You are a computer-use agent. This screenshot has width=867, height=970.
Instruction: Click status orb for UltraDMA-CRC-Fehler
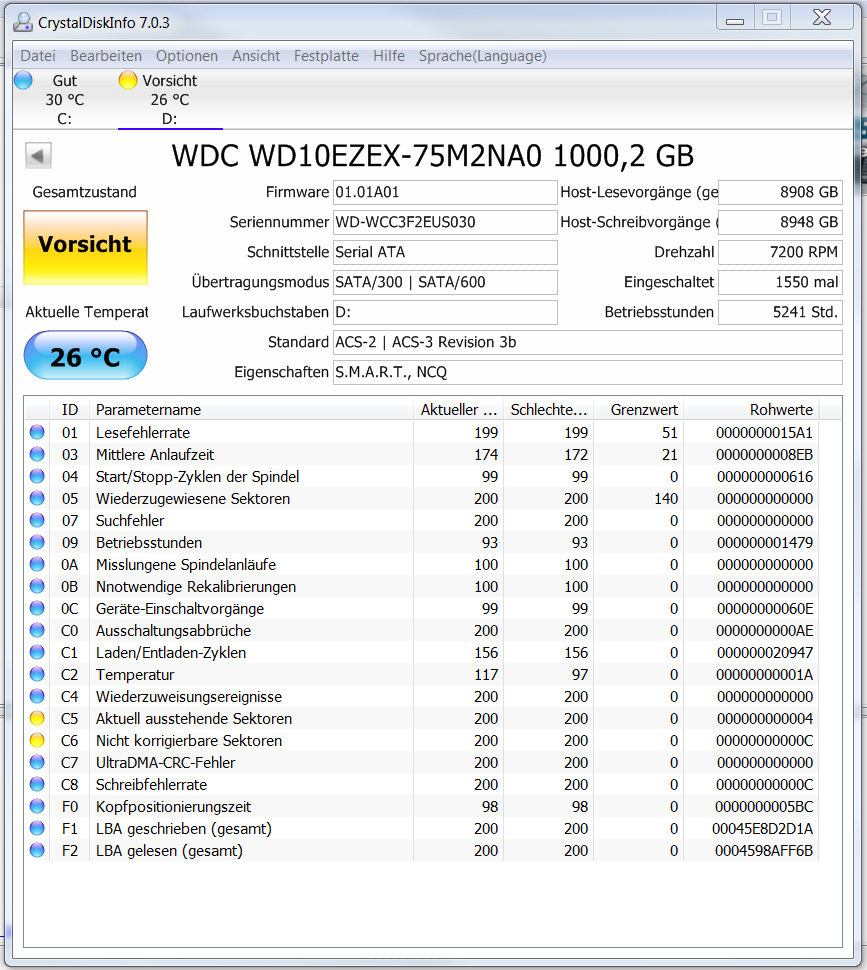point(37,762)
